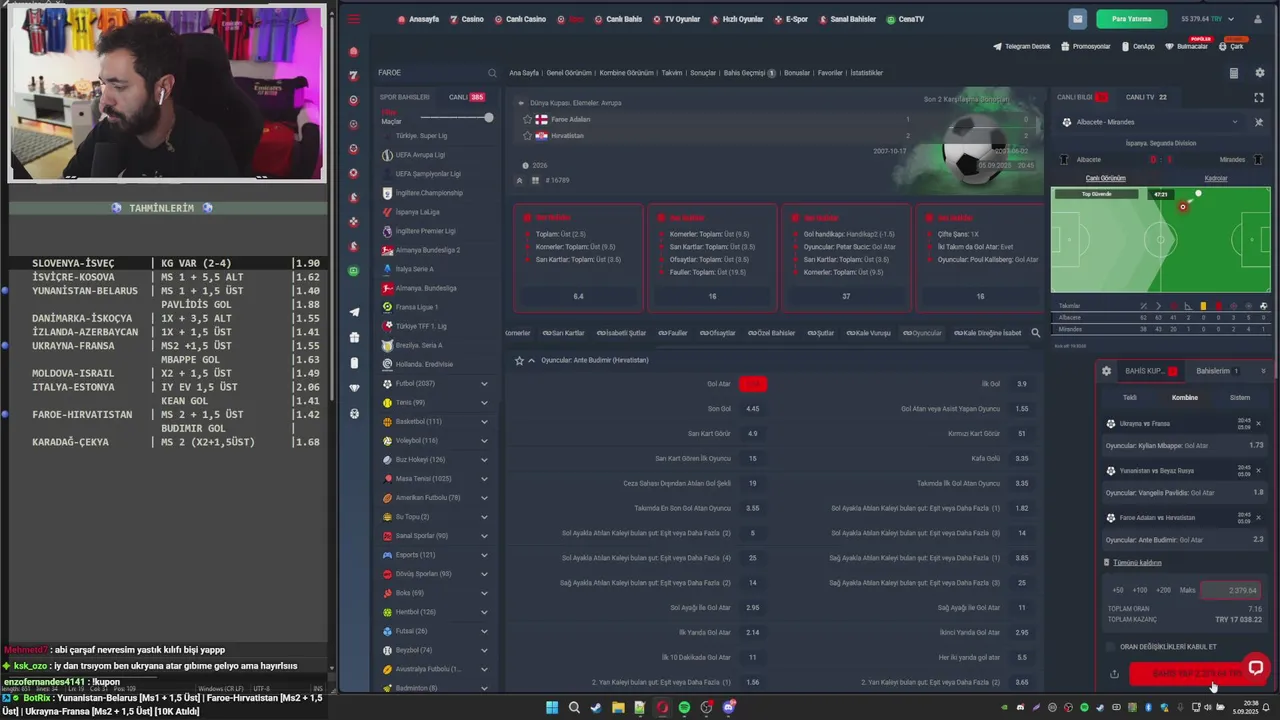Click Para Yatırma deposit button
Image resolution: width=1280 pixels, height=720 pixels.
tap(1132, 19)
